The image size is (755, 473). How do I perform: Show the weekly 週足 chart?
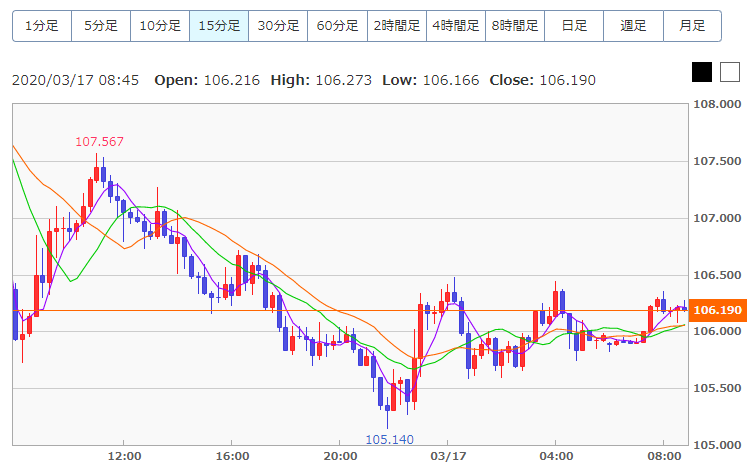pyautogui.click(x=633, y=26)
